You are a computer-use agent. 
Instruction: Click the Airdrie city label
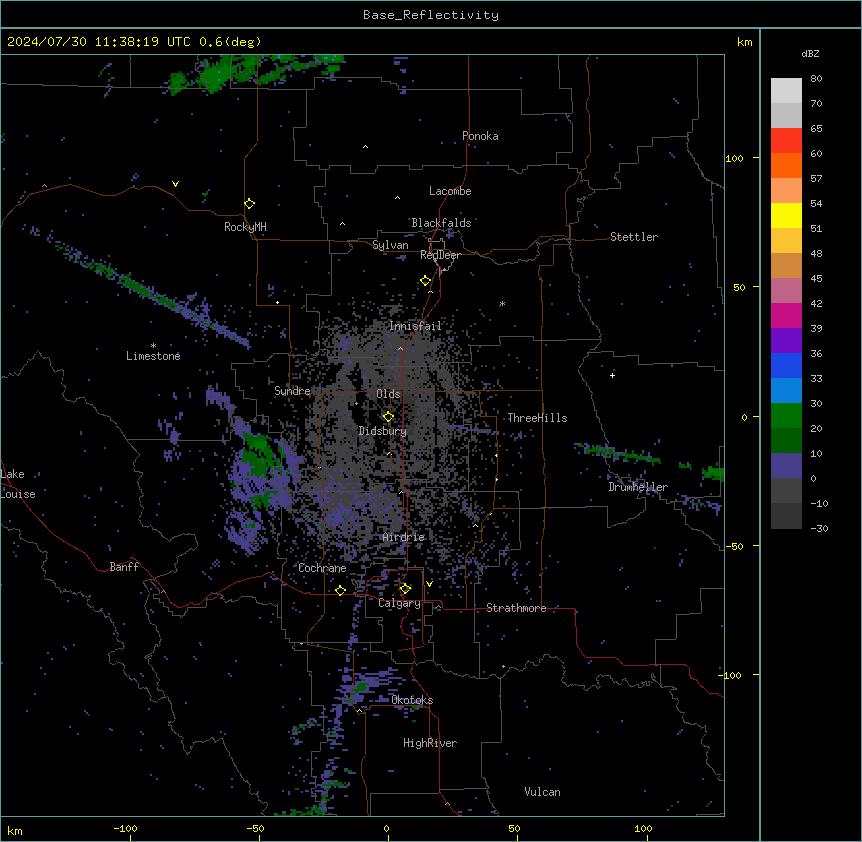pyautogui.click(x=404, y=537)
